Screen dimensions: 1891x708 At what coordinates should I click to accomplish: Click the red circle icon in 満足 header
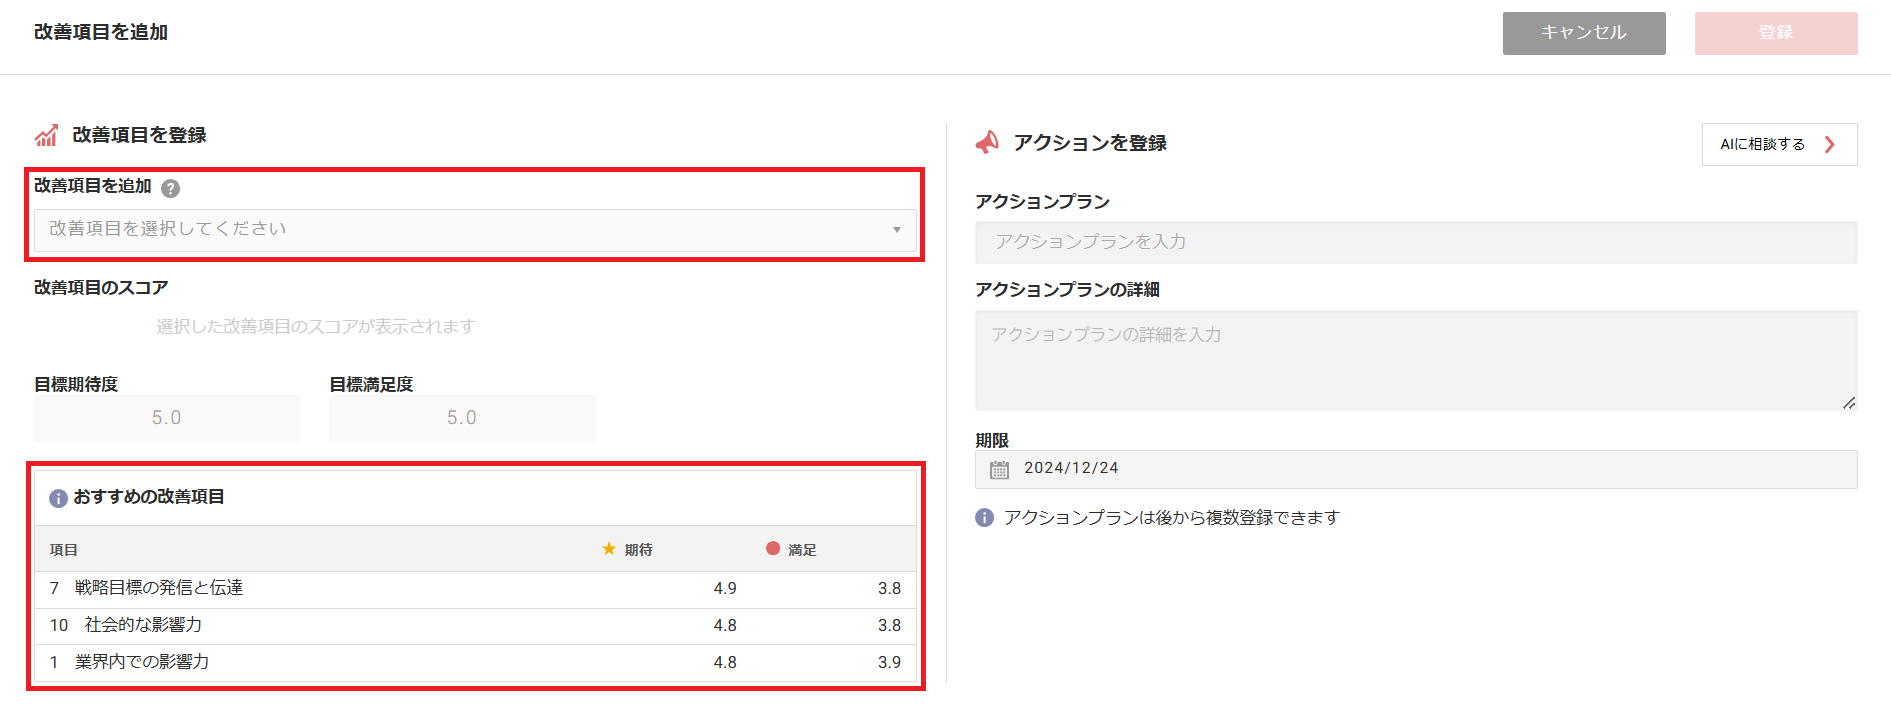773,548
